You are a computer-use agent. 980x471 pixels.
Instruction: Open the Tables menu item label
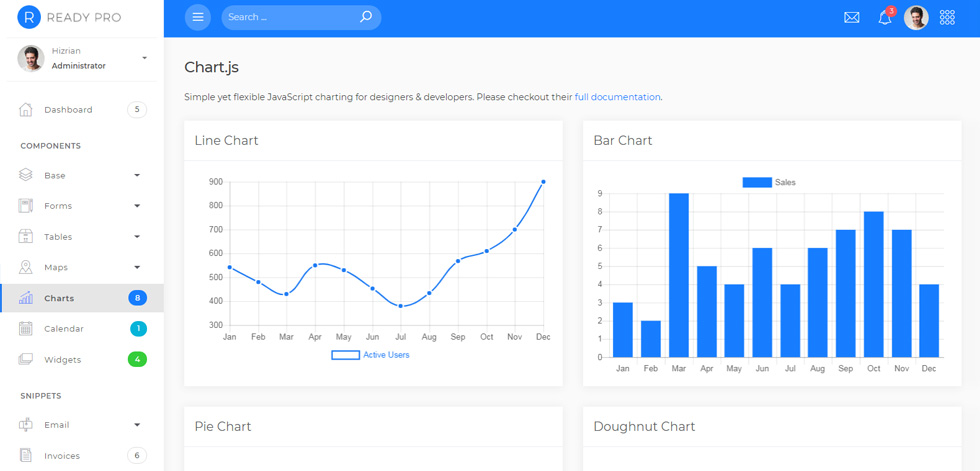pyautogui.click(x=58, y=237)
